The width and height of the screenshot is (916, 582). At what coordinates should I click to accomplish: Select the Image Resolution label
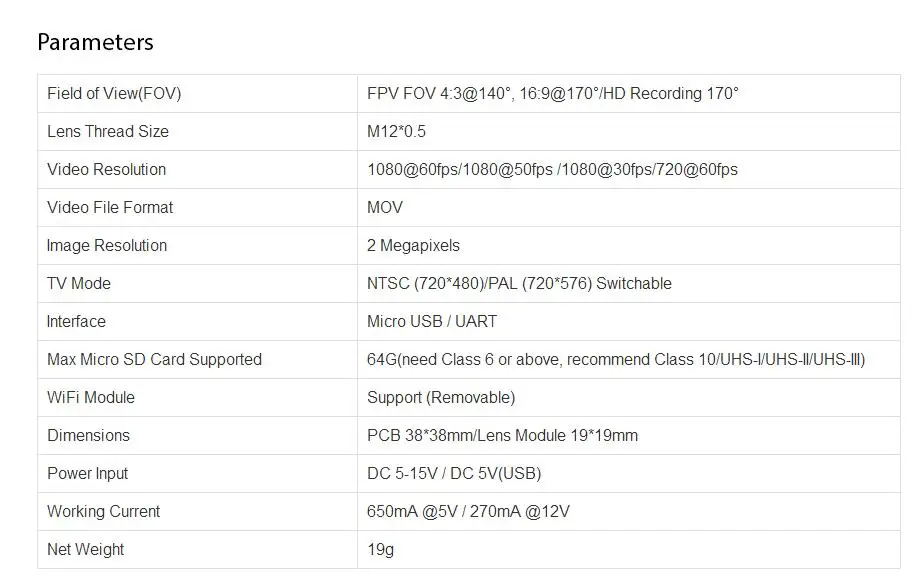coord(107,245)
